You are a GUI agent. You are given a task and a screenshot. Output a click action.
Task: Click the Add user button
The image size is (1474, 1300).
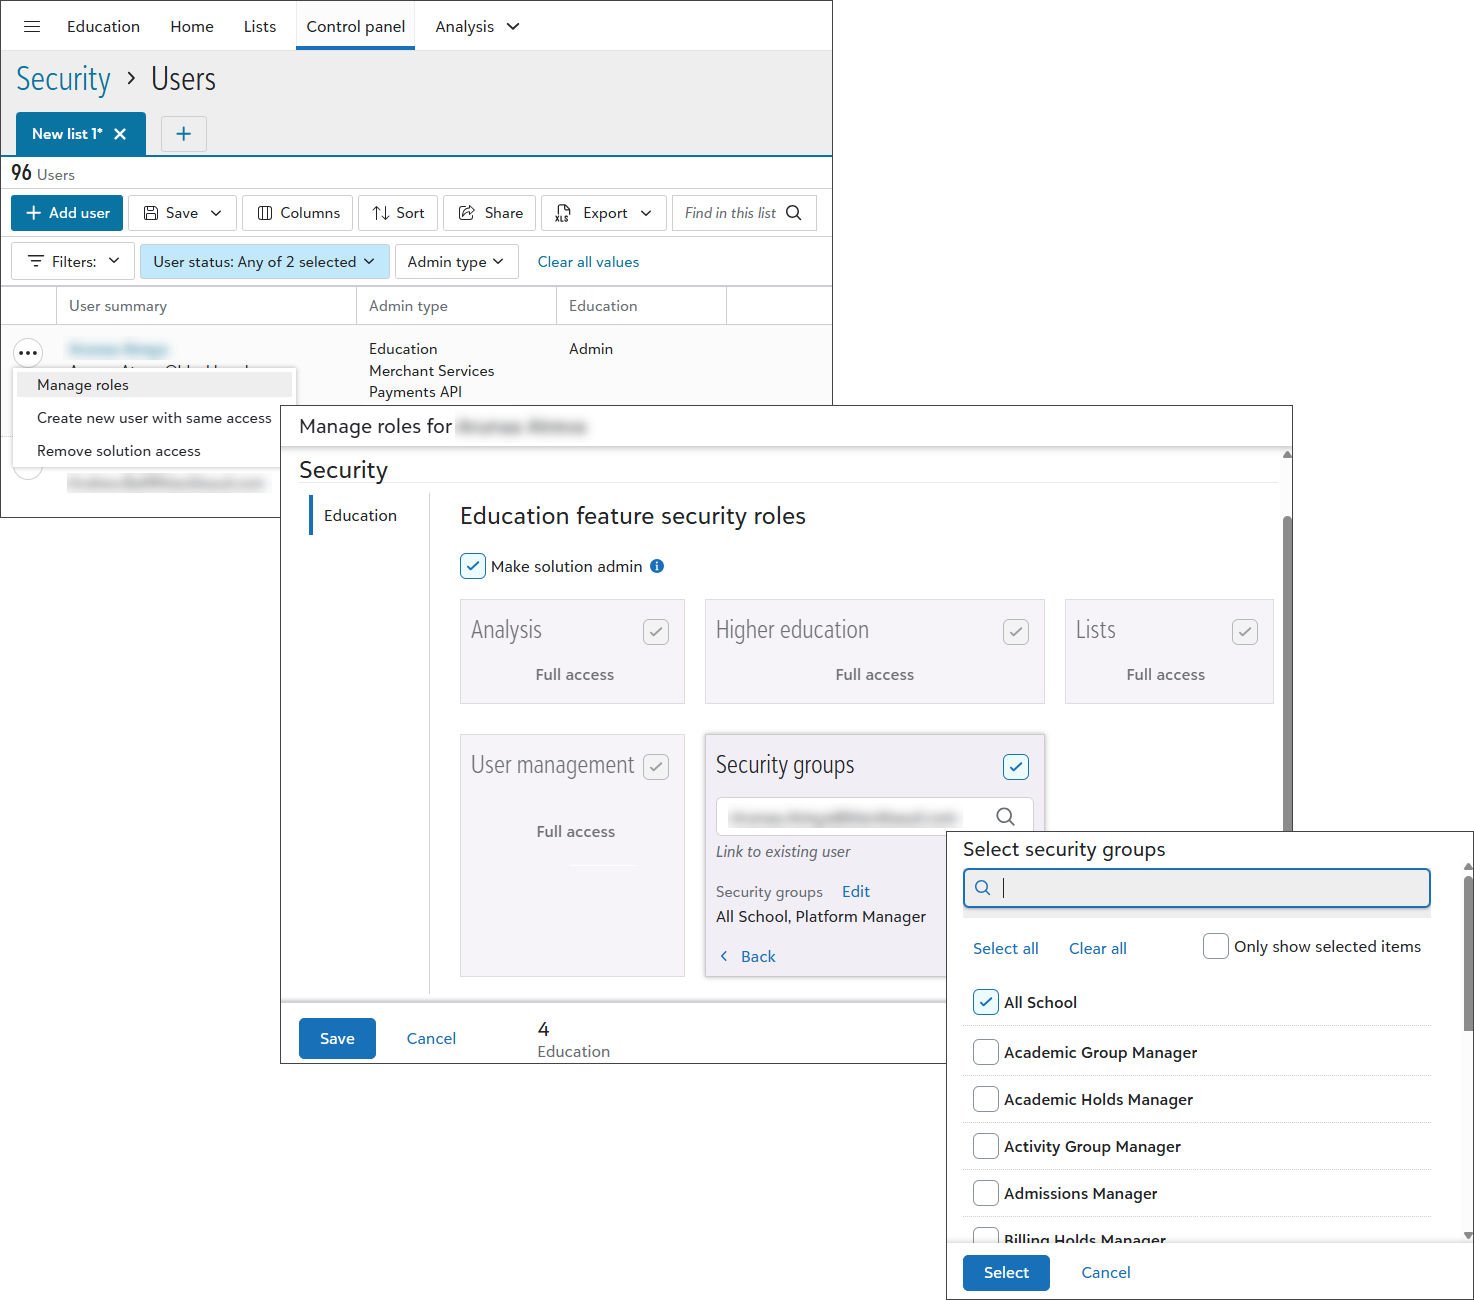(67, 213)
